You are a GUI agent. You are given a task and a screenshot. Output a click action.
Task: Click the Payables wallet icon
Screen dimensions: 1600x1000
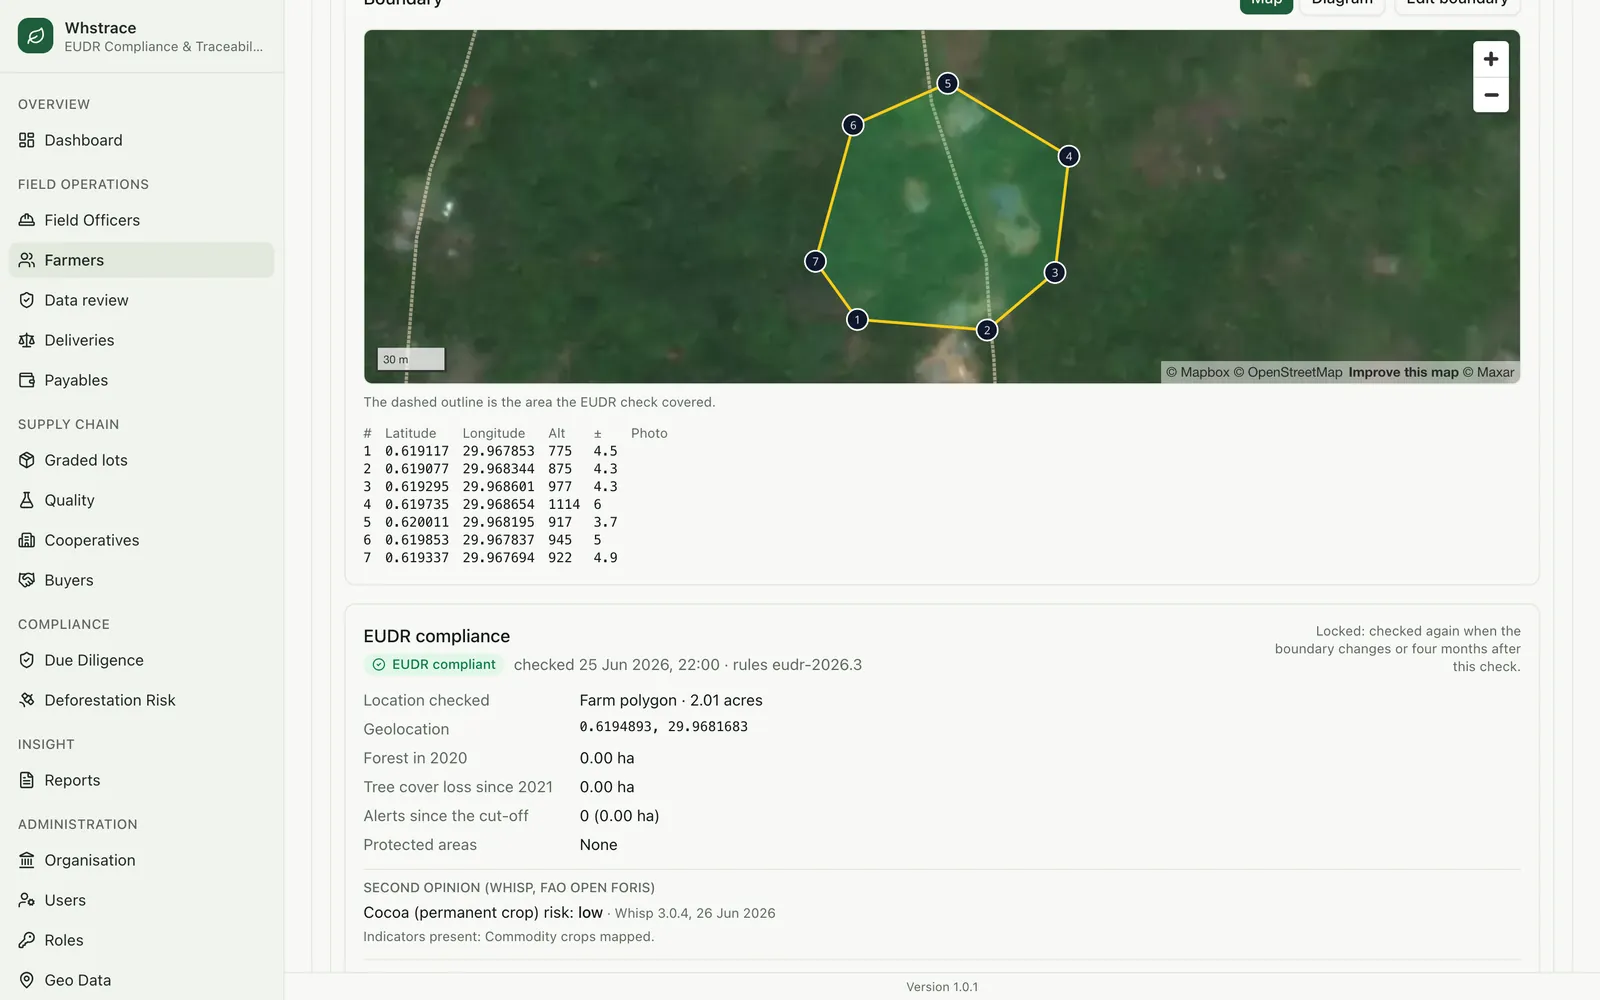click(27, 380)
